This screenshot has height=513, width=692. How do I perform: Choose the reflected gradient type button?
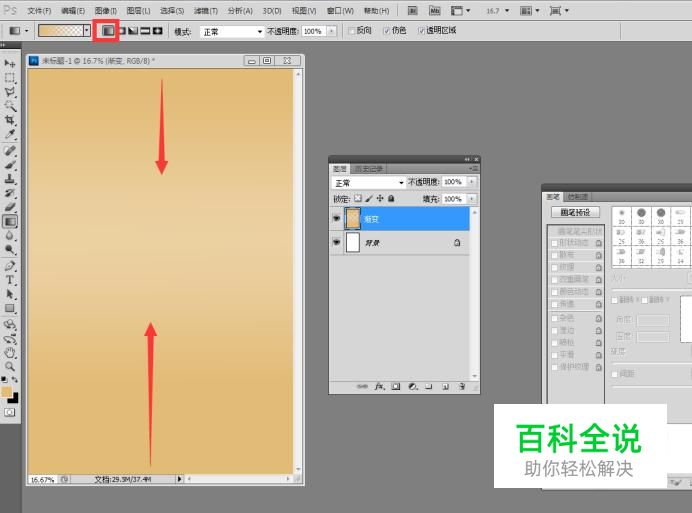(145, 30)
